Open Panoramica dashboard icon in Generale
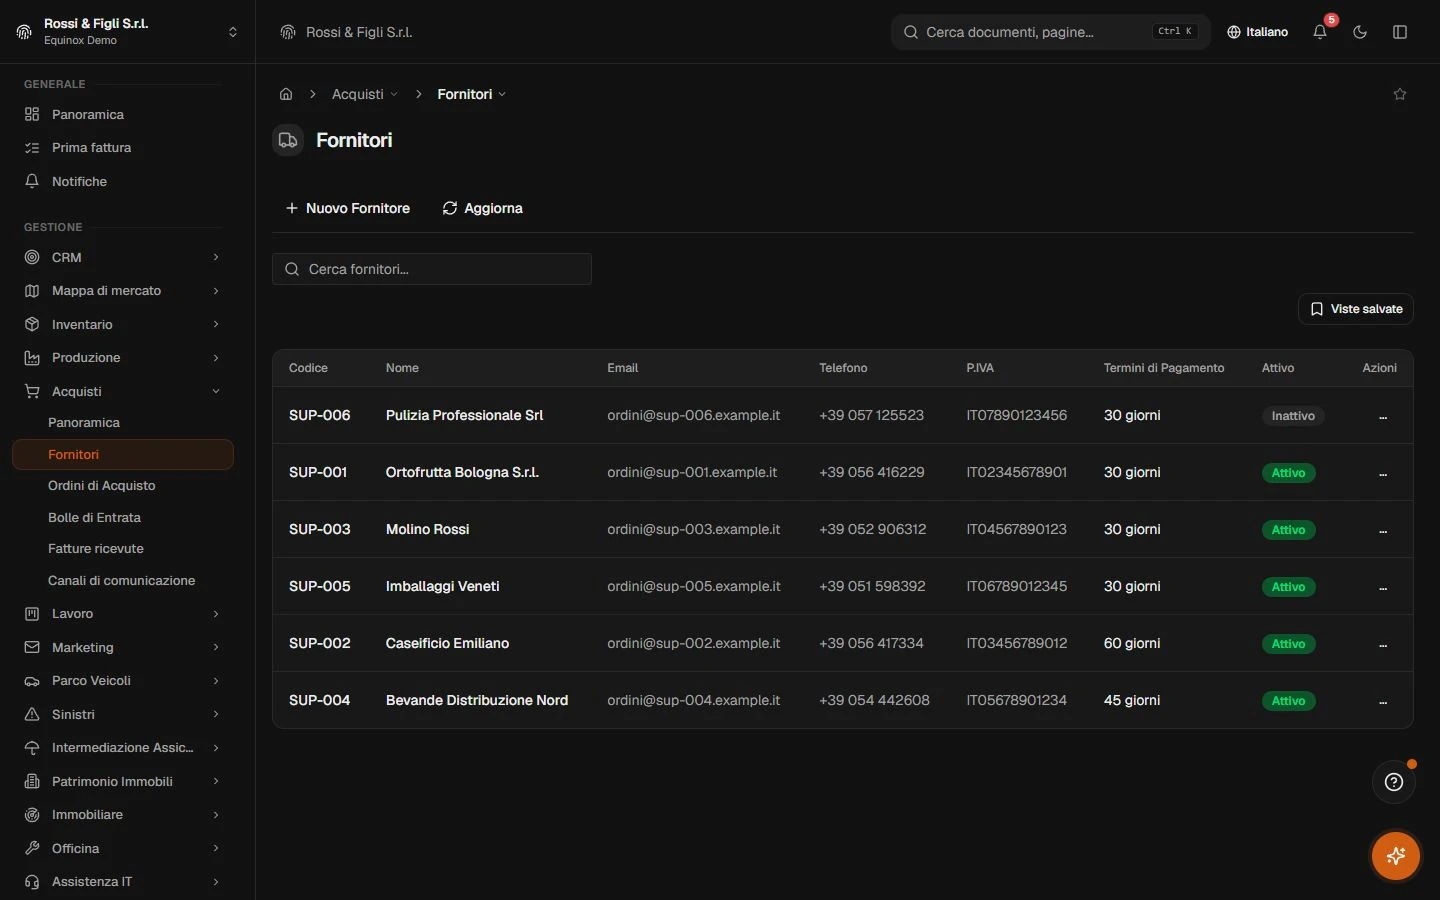This screenshot has height=900, width=1440. 32,114
